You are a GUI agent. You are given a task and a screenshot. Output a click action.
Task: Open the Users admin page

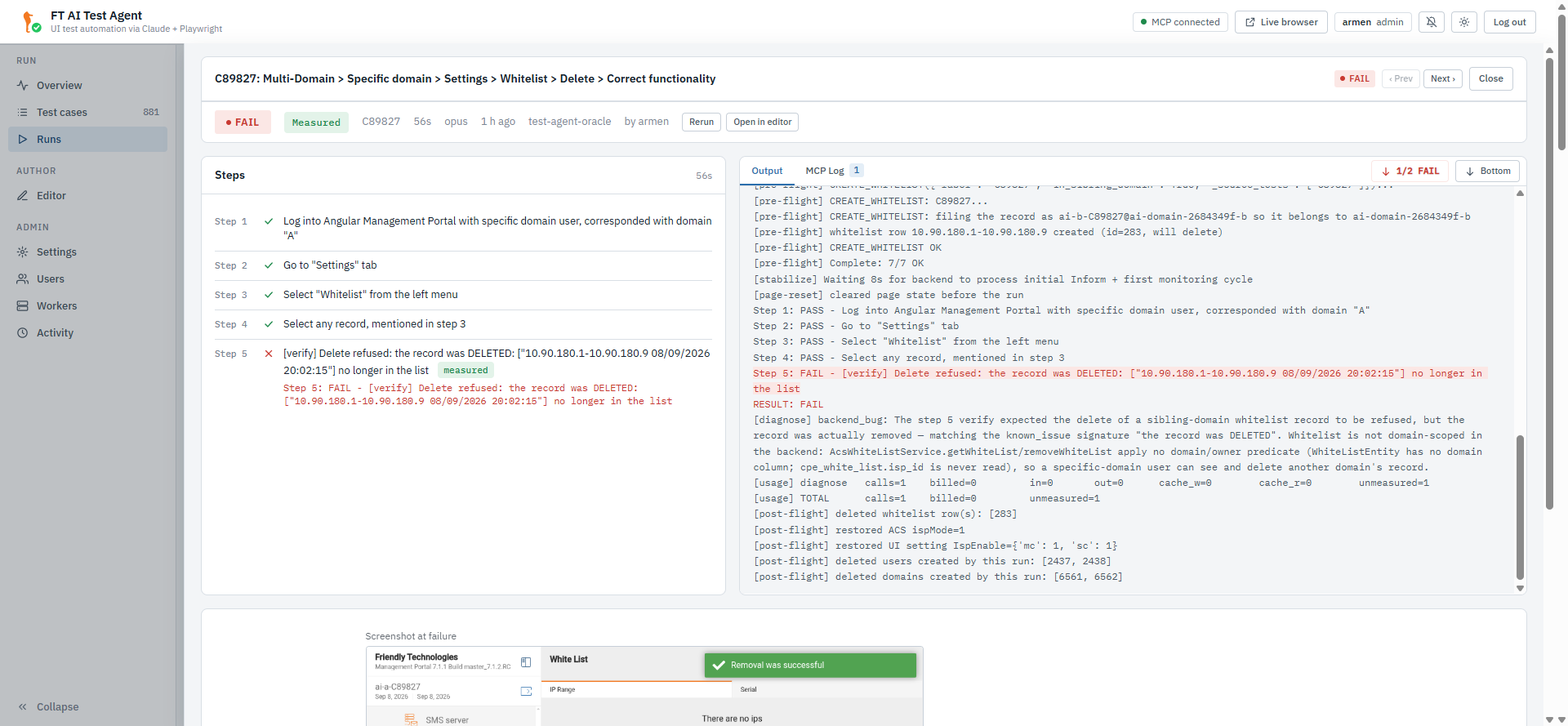(x=88, y=279)
